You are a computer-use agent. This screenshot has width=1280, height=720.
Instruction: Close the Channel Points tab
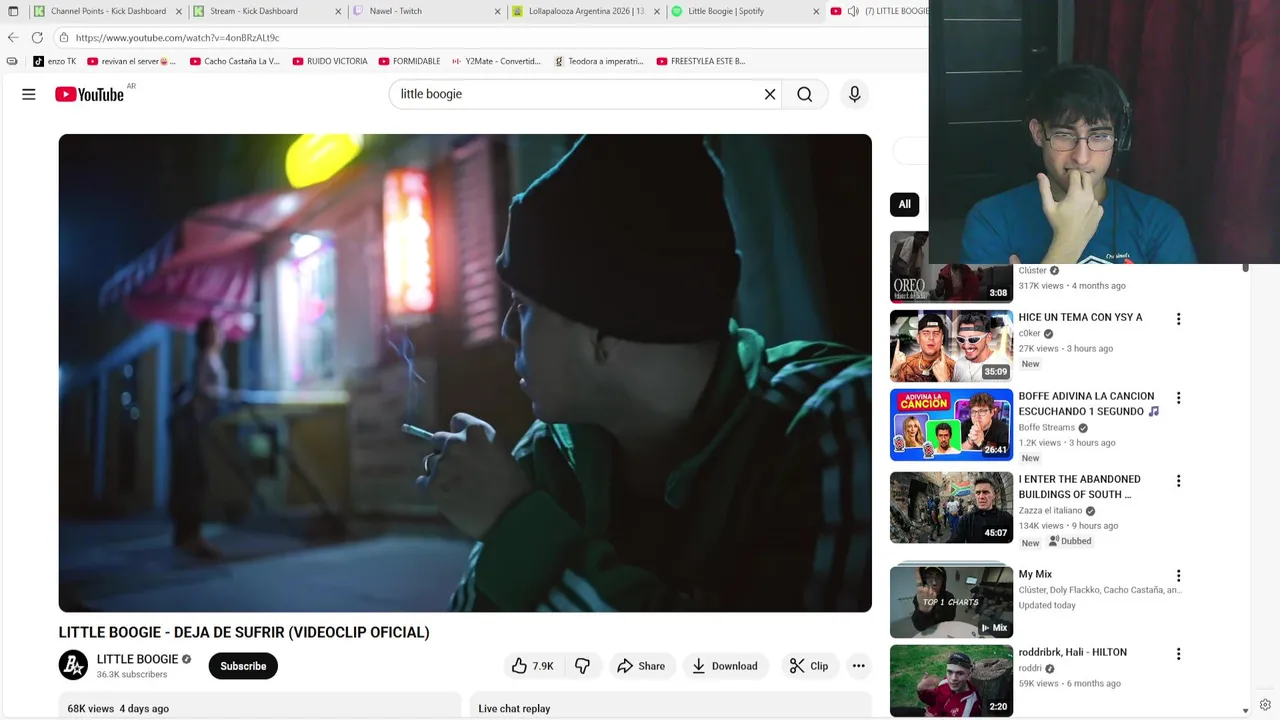179,11
